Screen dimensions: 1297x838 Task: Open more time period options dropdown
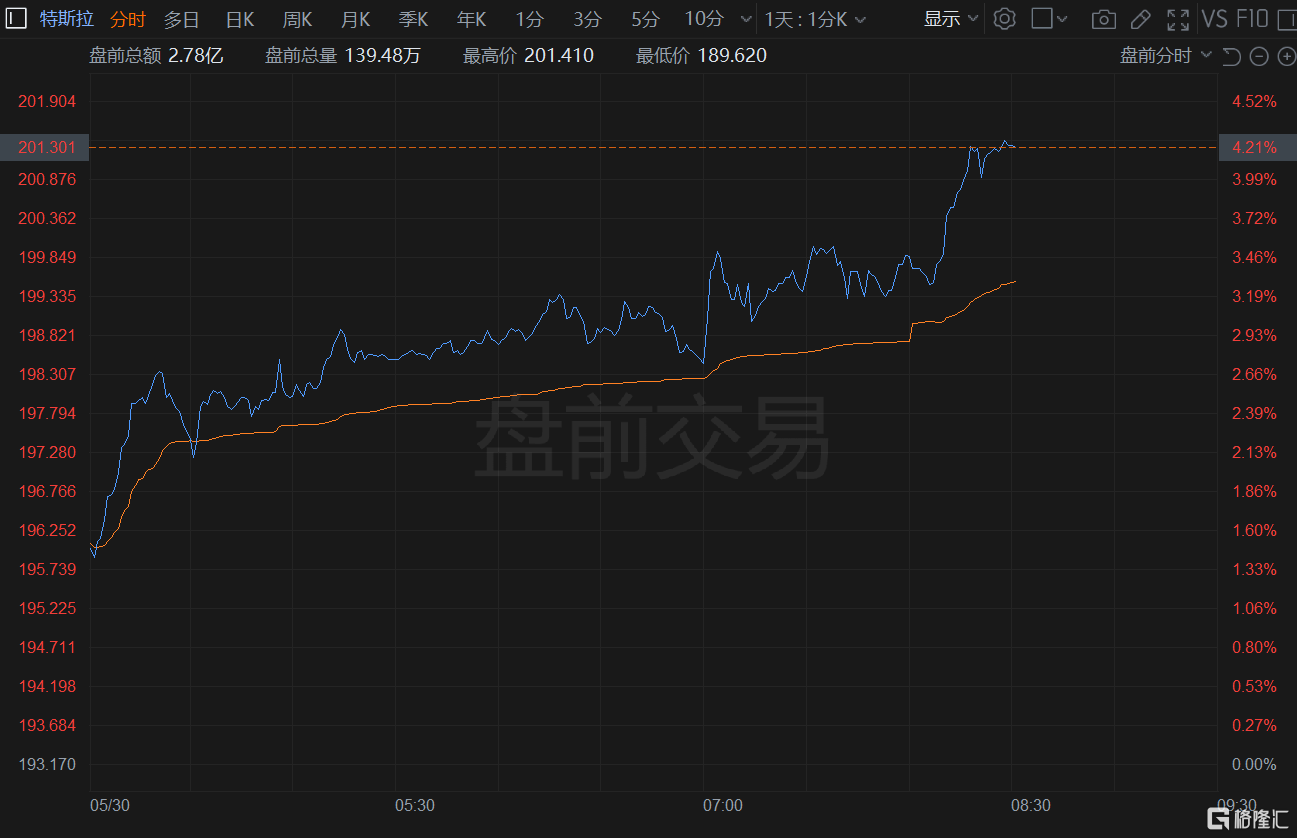(x=744, y=19)
